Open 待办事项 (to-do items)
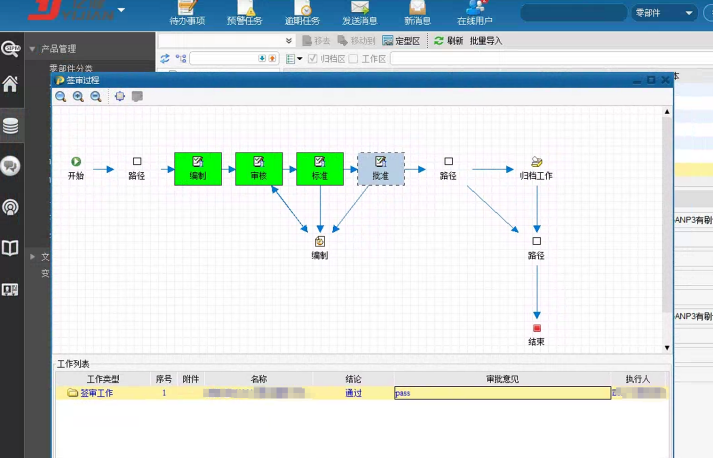713x458 pixels. point(187,13)
